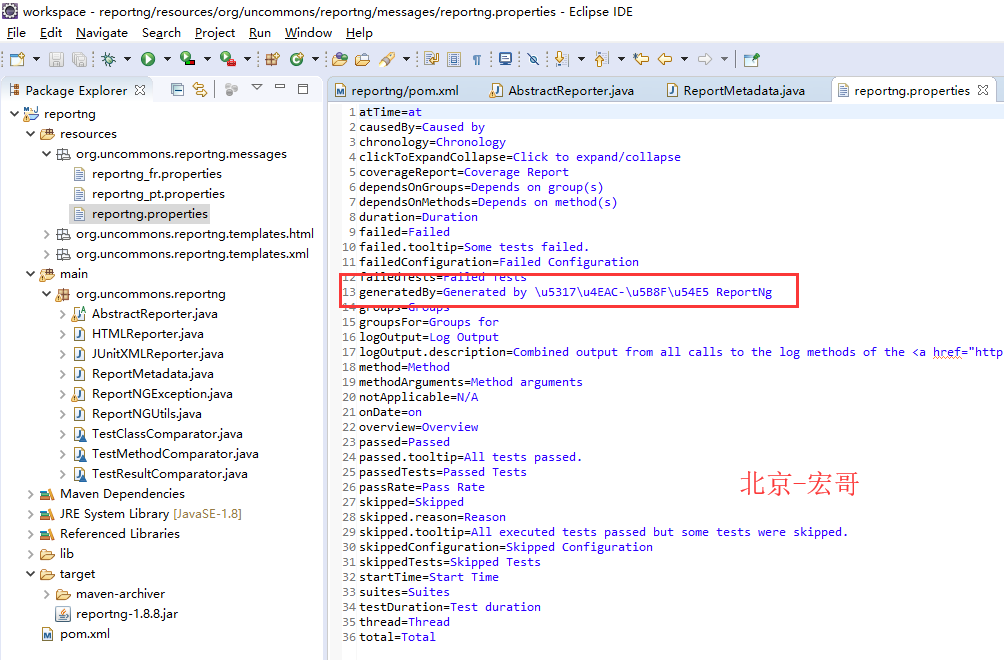Select reportng_fr.properties file
This screenshot has height=660, width=1004.
[x=157, y=174]
